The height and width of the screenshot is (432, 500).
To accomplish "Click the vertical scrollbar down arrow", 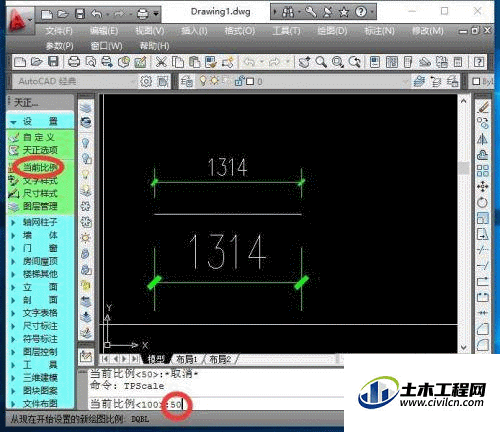I will 464,347.
